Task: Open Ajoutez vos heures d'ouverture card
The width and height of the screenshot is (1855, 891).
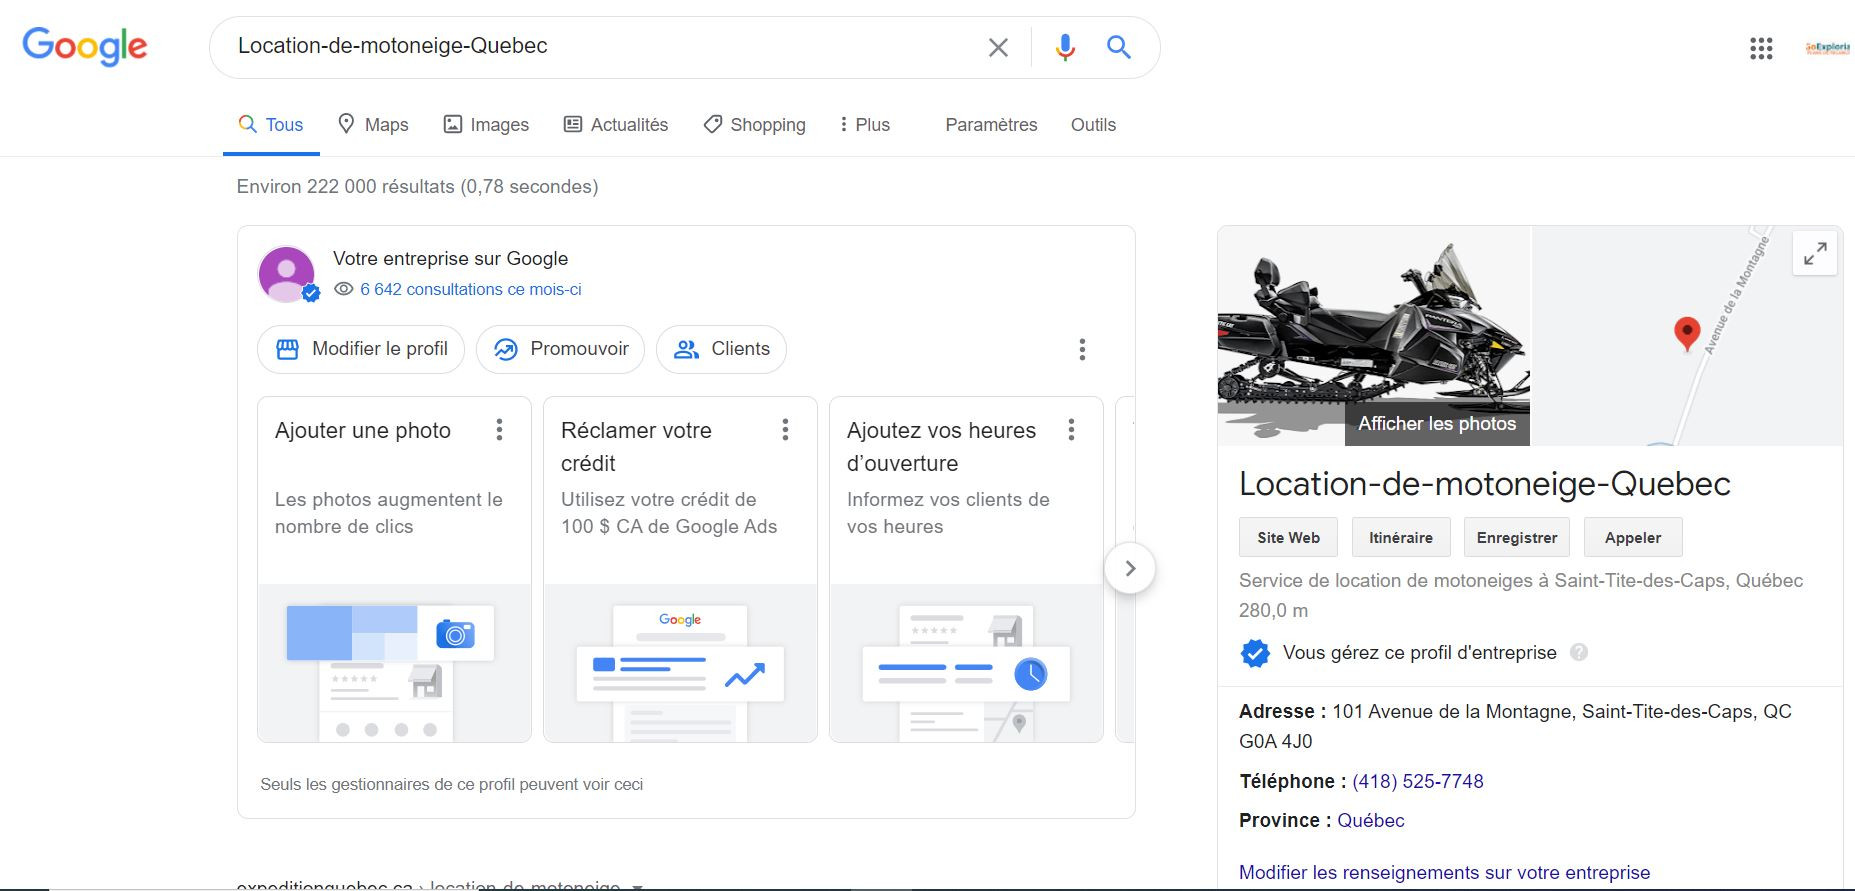Action: point(966,569)
